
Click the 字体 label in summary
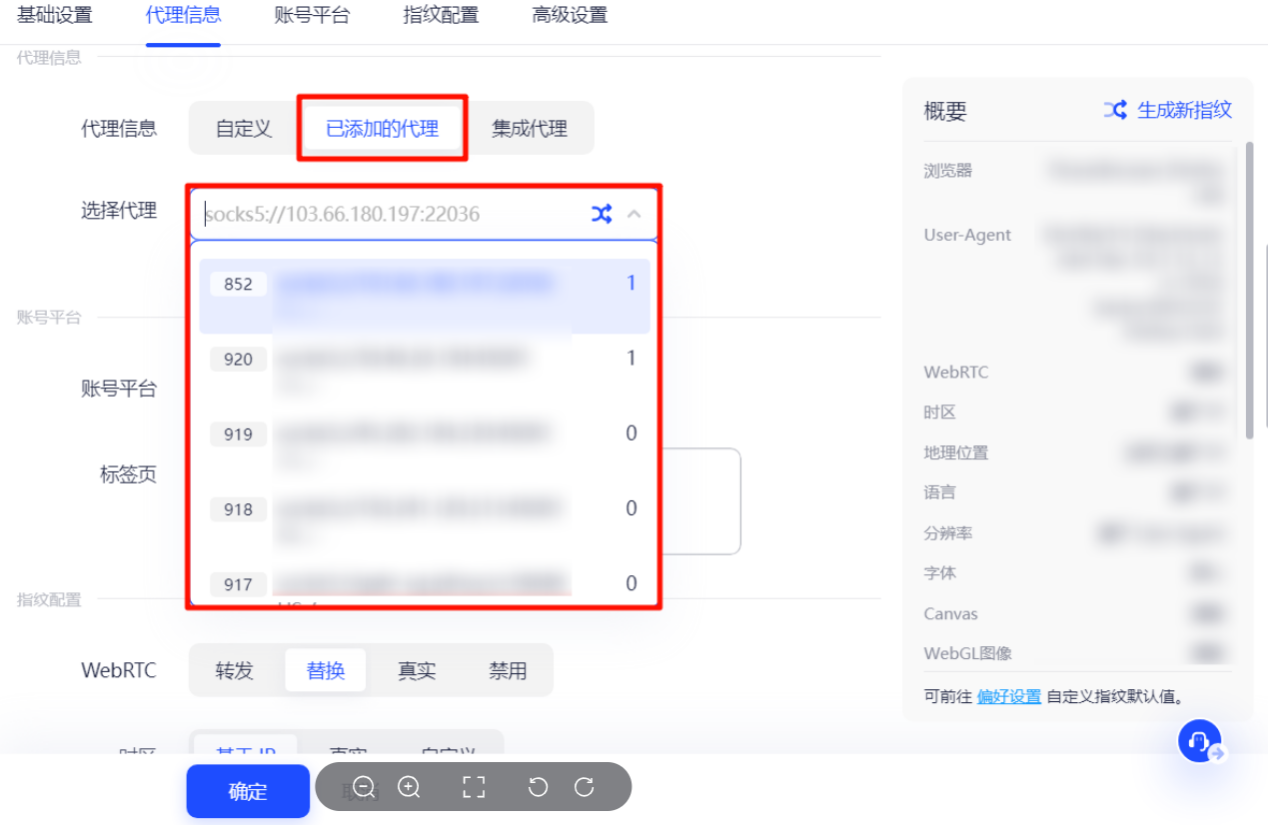coord(940,574)
